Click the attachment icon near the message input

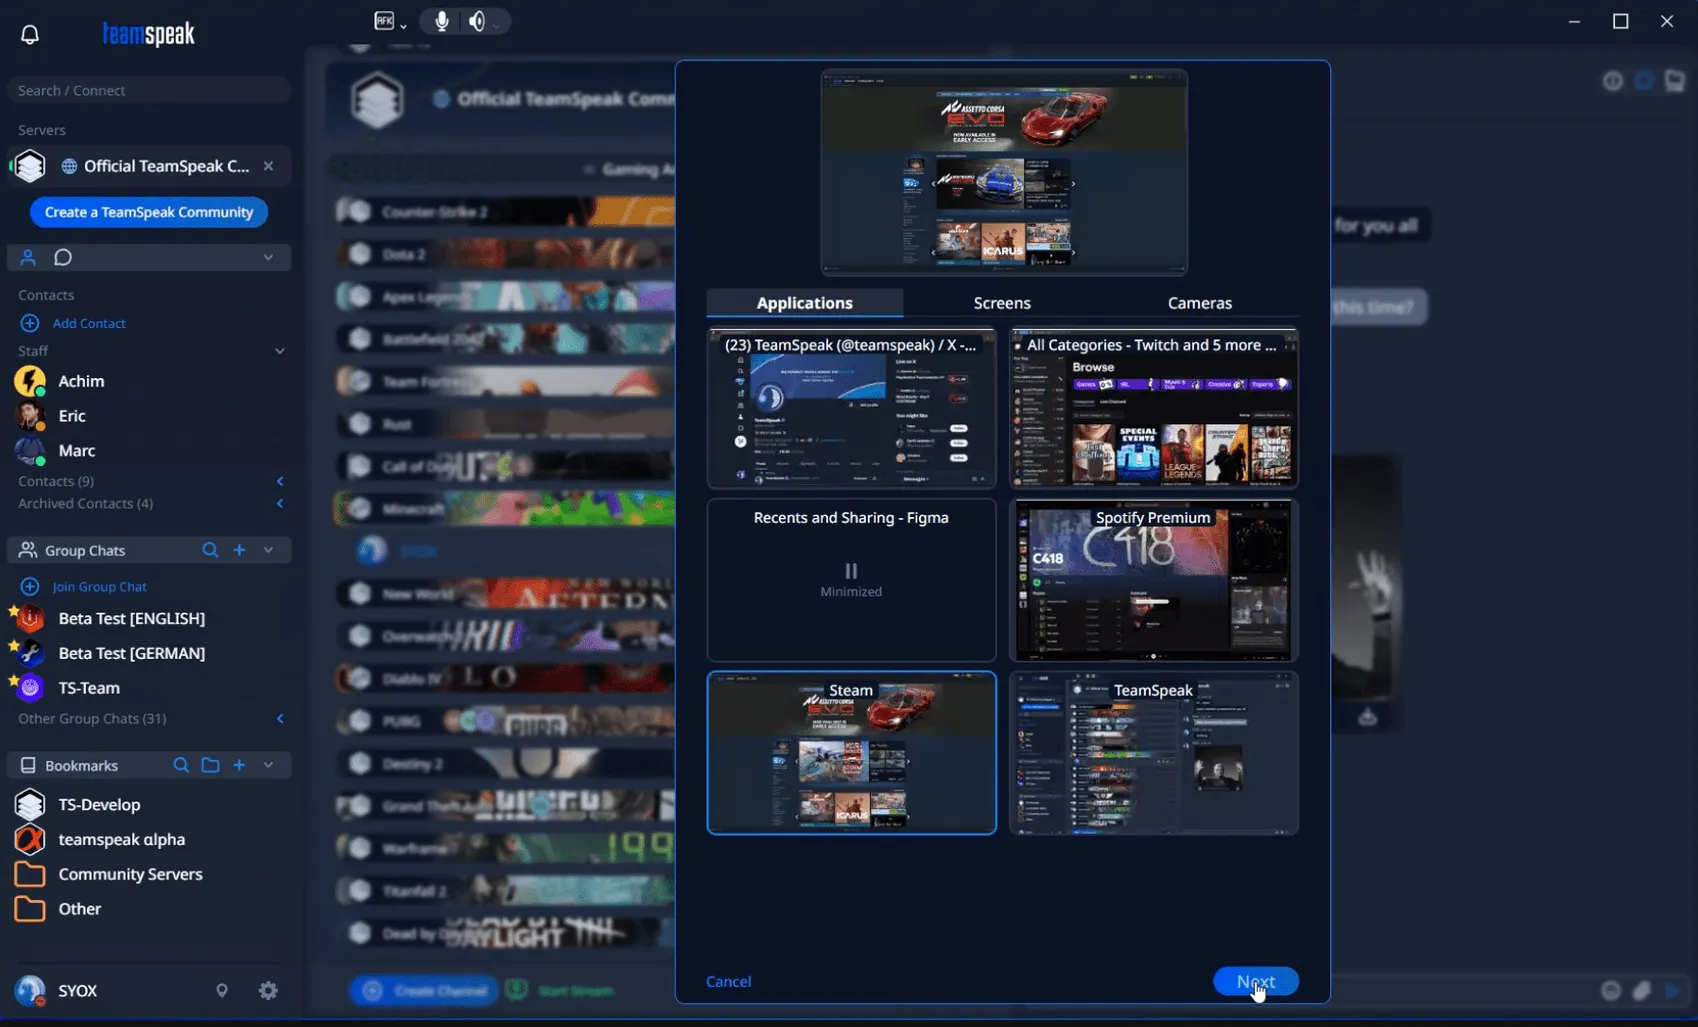1641,990
